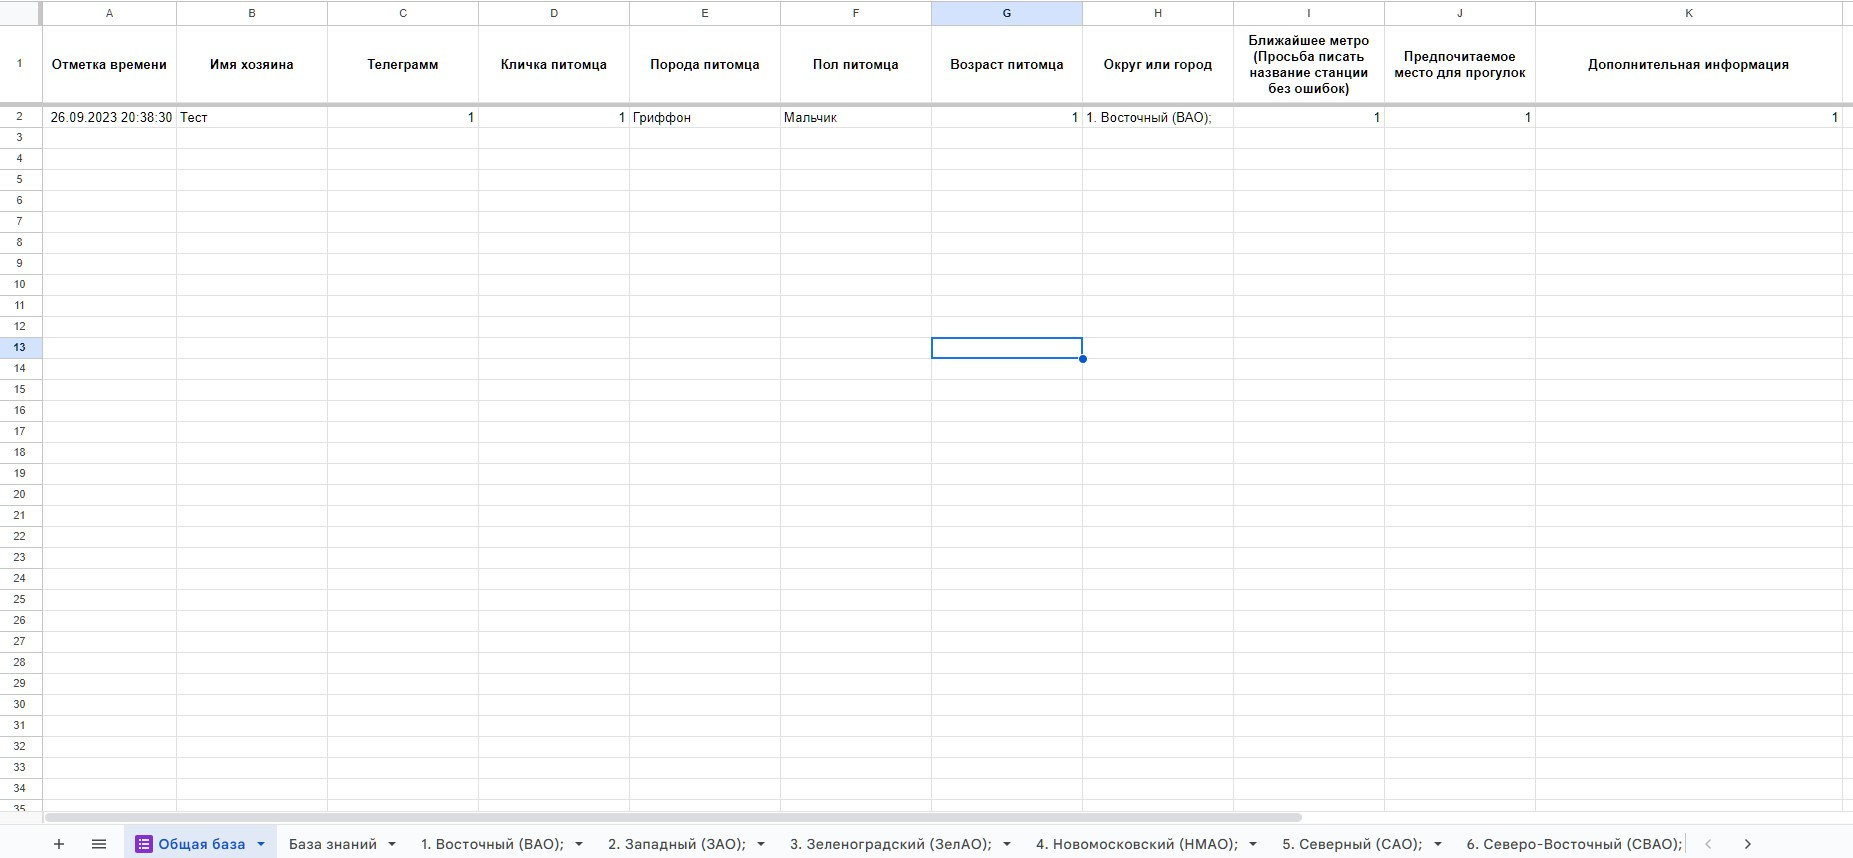Viewport: 1853px width, 858px height.
Task: Select the Пол питомца header cell
Action: click(x=856, y=64)
